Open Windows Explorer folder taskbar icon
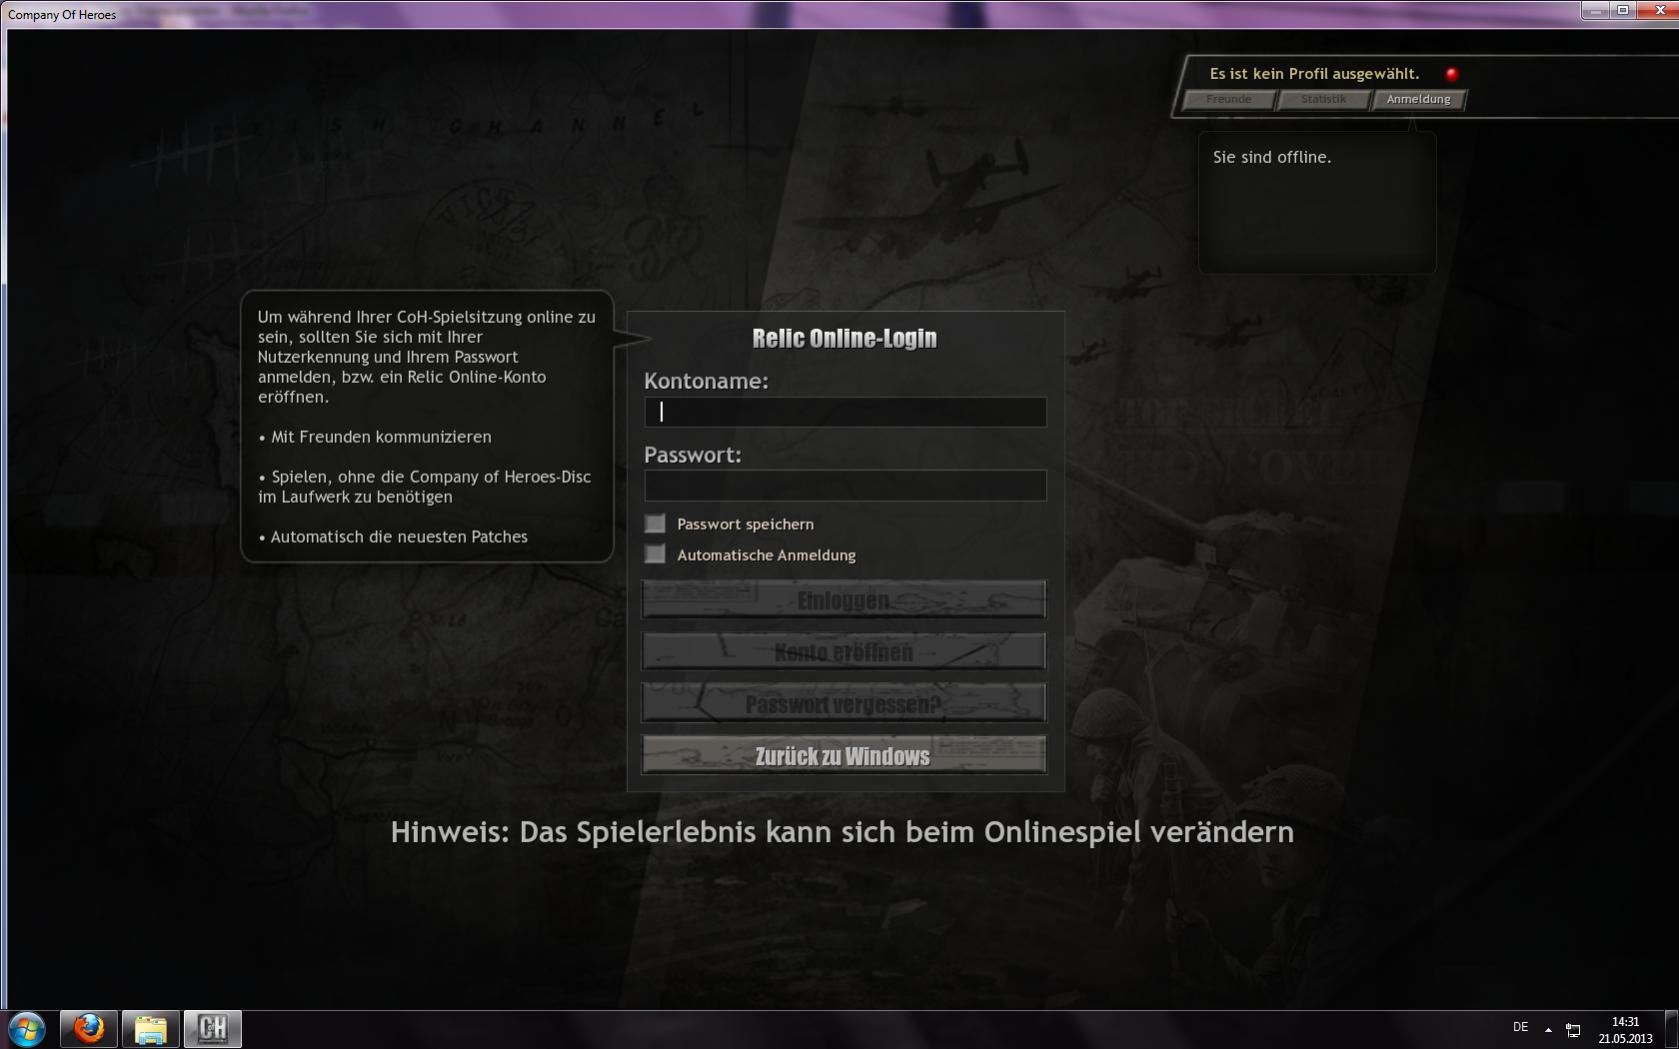Viewport: 1679px width, 1049px height. point(151,1029)
